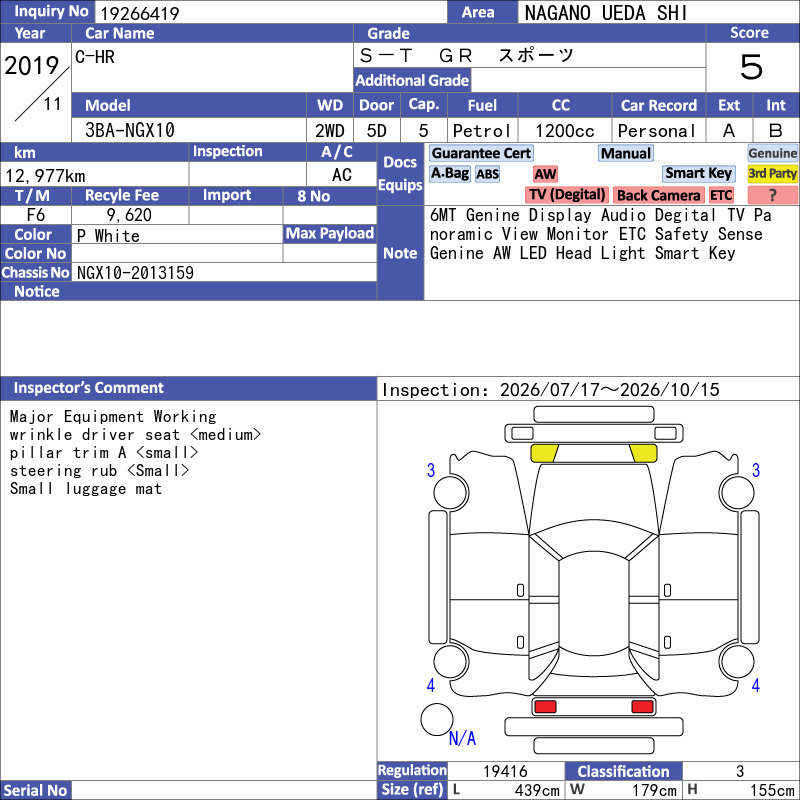Click the Inquiry No value 19266419

(x=139, y=13)
